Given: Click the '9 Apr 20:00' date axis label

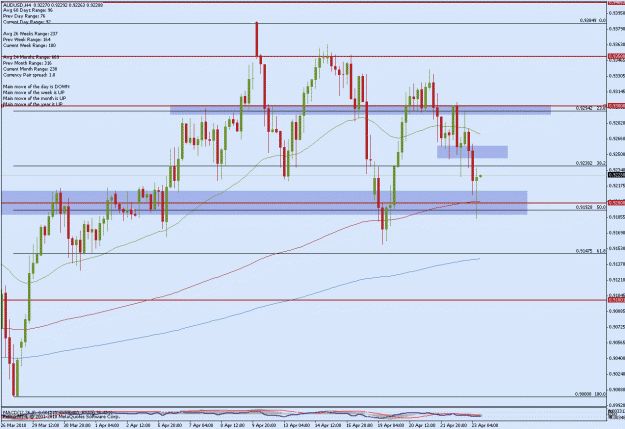Looking at the screenshot, I should (x=263, y=425).
